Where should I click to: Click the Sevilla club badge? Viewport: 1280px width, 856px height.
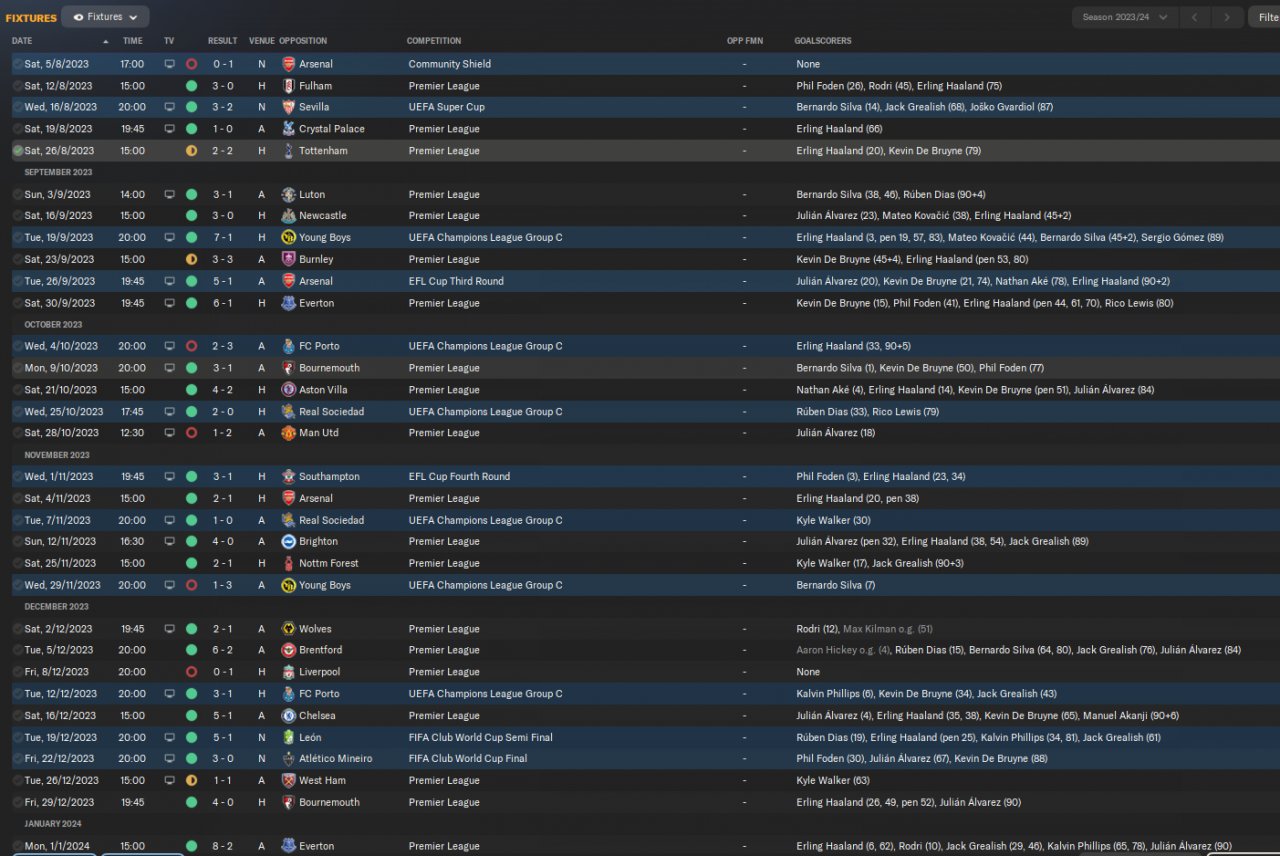[289, 107]
